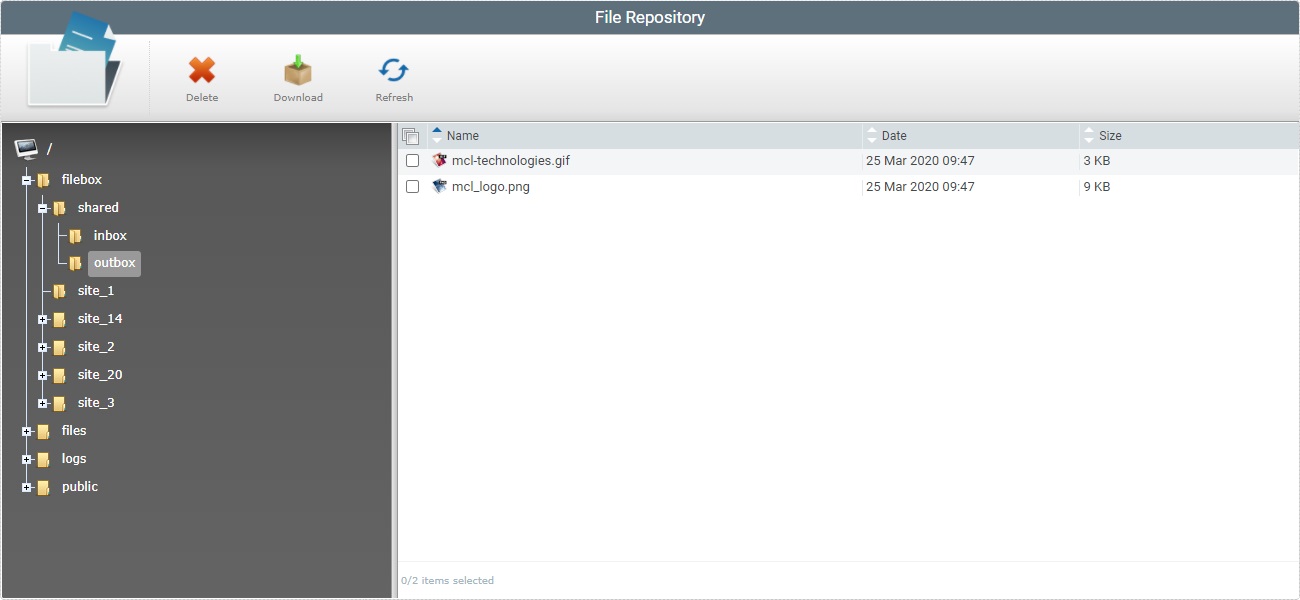The width and height of the screenshot is (1300, 600).
Task: Click the file icon beside mcl_logo.png
Action: (x=438, y=186)
